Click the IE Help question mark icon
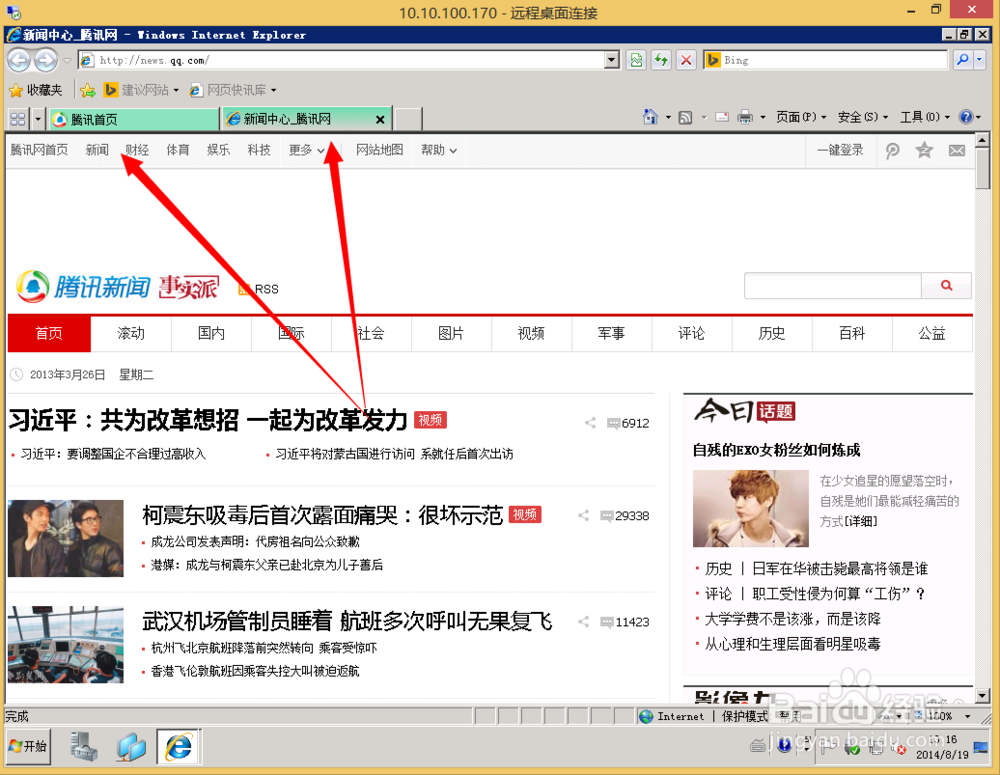Image resolution: width=1000 pixels, height=775 pixels. click(966, 117)
